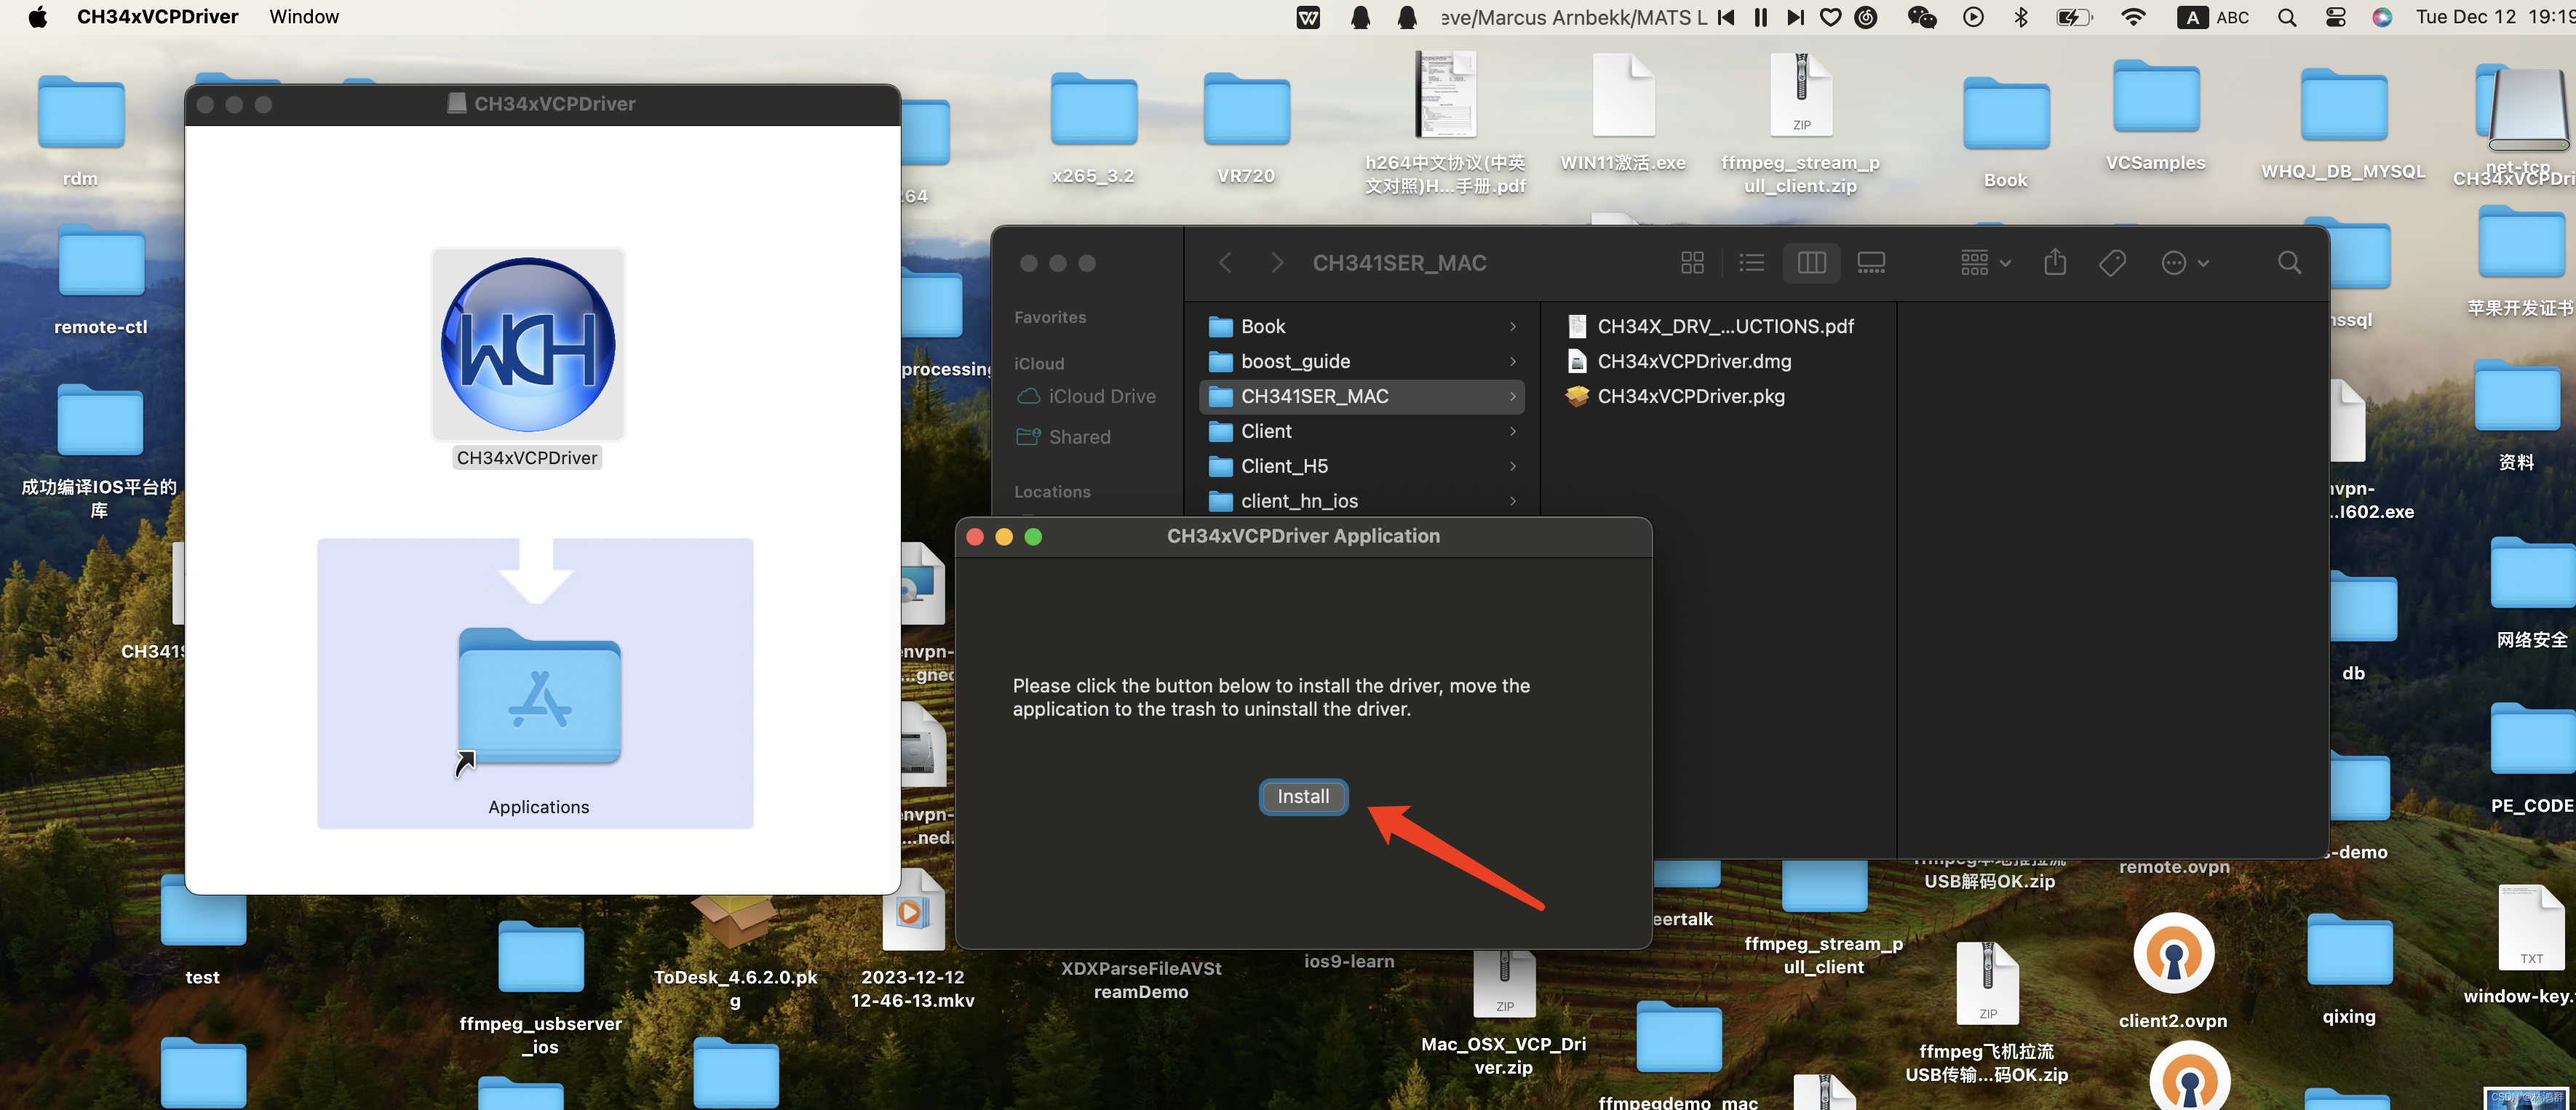Image resolution: width=2576 pixels, height=1110 pixels.
Task: Open Spotlight search in menu bar
Action: [x=2287, y=17]
